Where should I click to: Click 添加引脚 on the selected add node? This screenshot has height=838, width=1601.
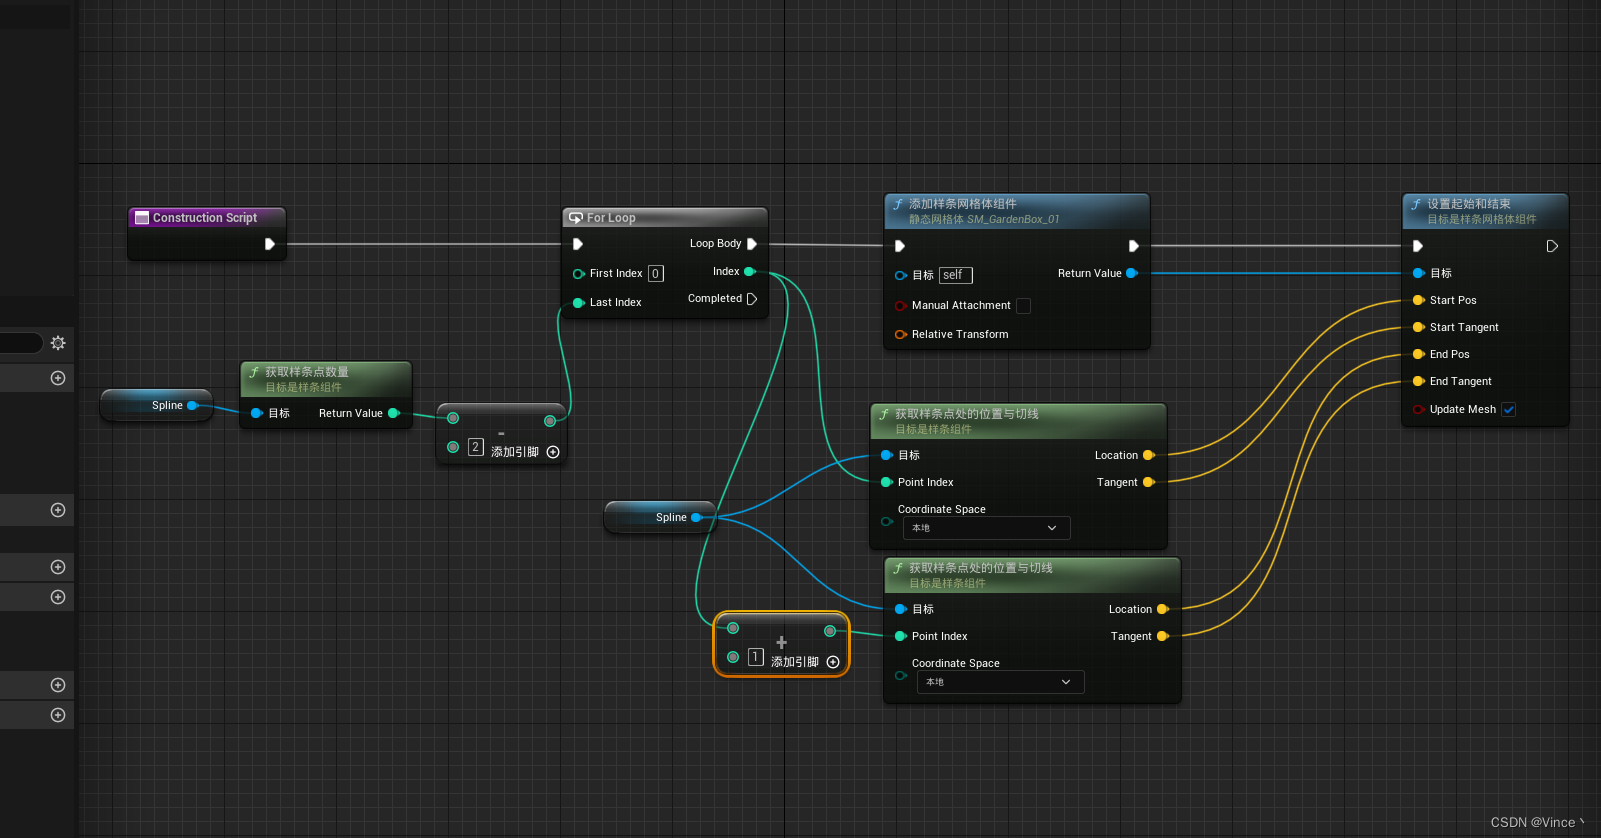805,662
